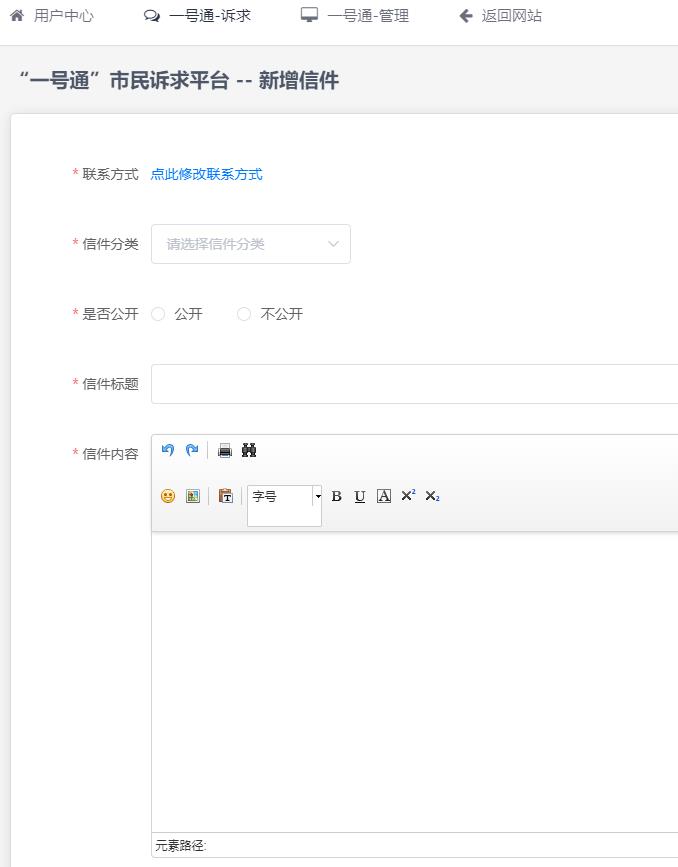Viewport: 678px width, 867px height.
Task: Click the undo icon in editor toolbar
Action: pos(168,450)
